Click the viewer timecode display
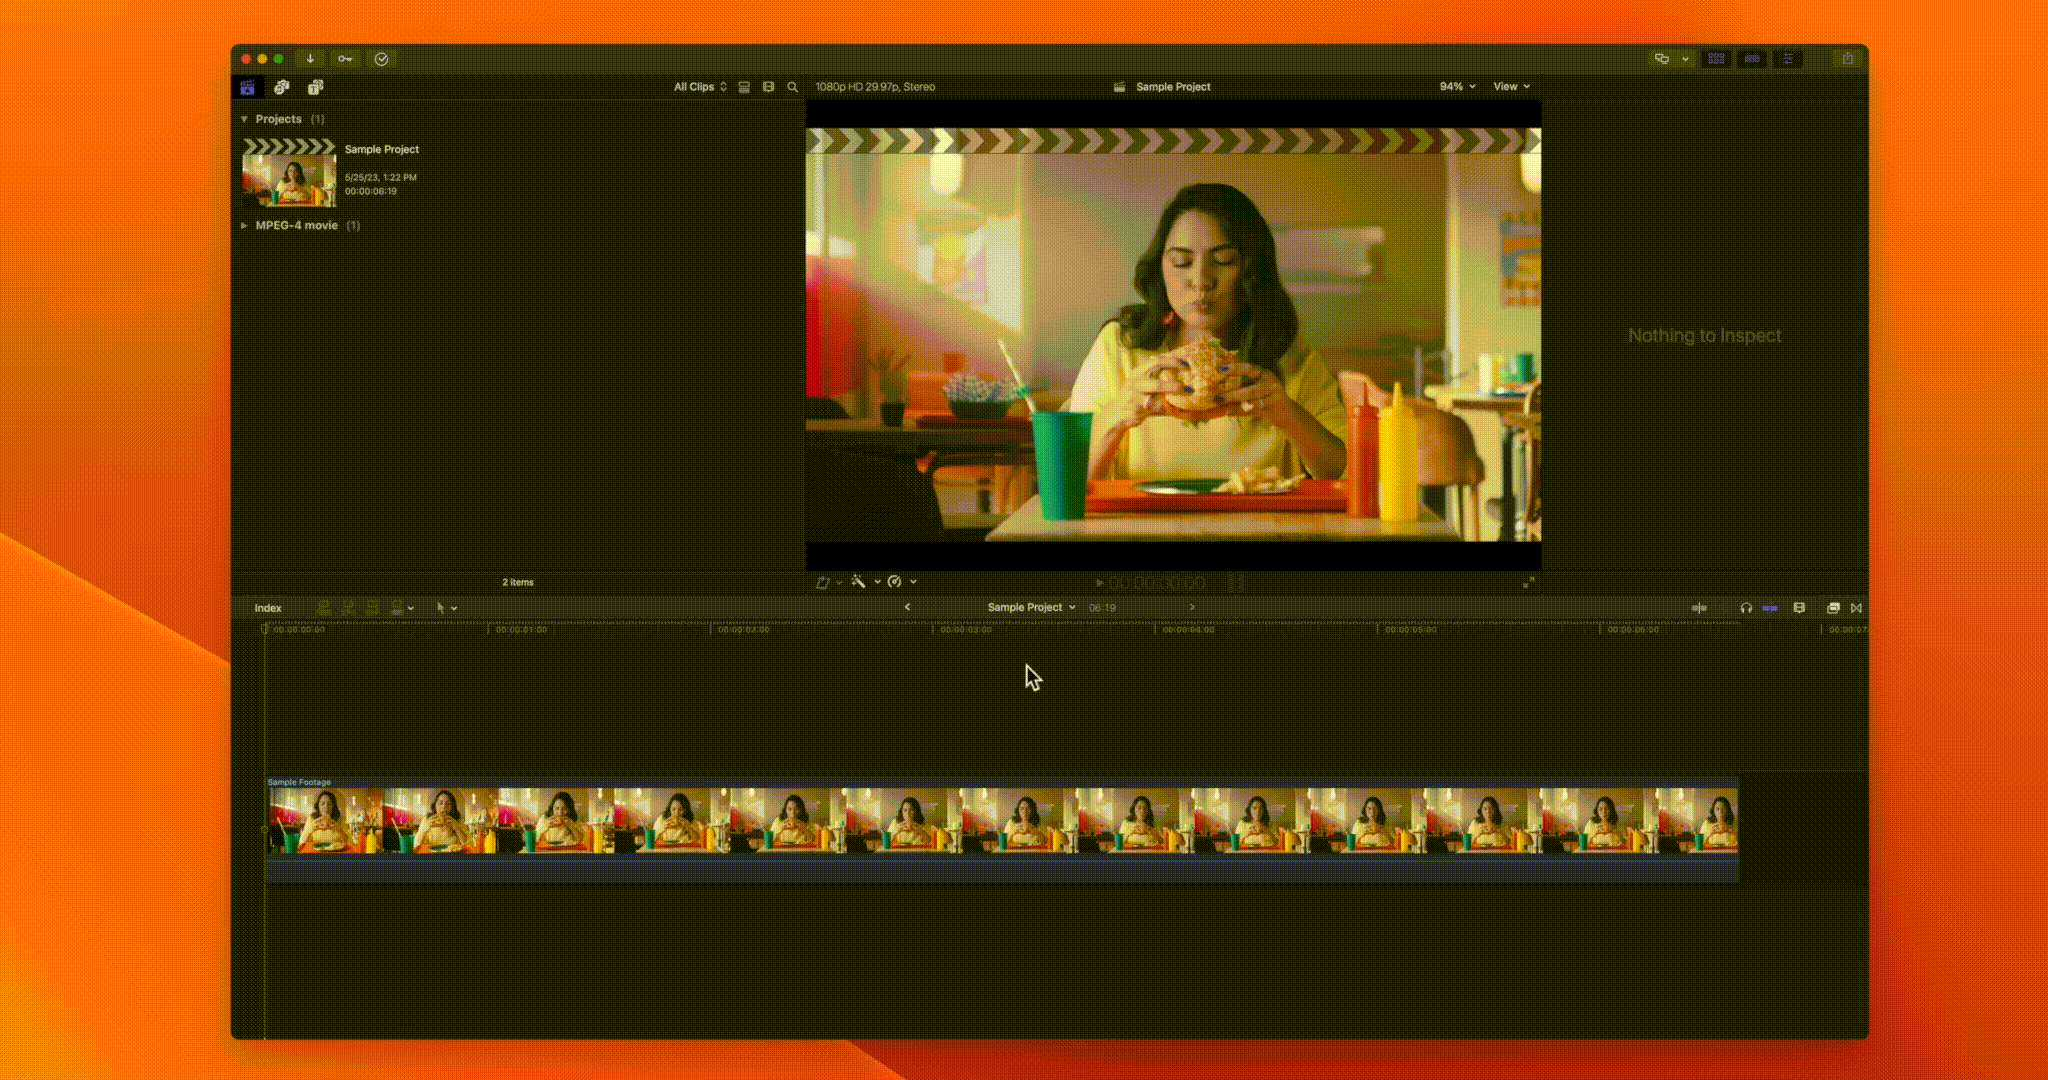This screenshot has height=1080, width=2048. pos(1157,583)
